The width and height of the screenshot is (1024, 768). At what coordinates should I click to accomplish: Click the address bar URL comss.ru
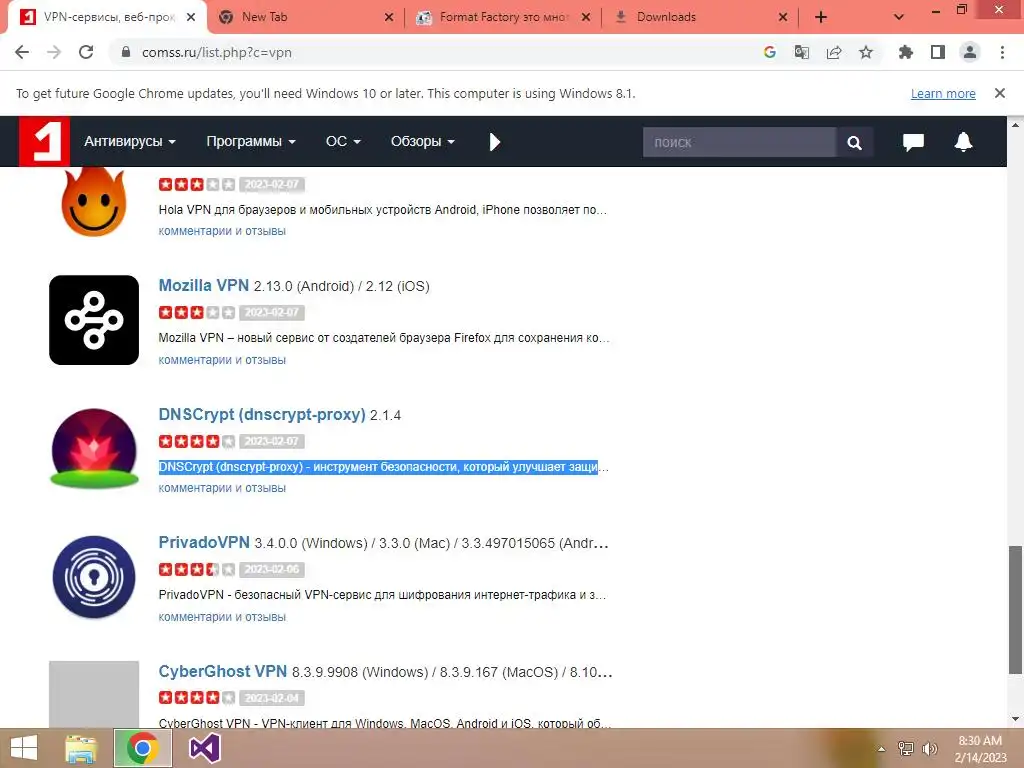tap(217, 52)
